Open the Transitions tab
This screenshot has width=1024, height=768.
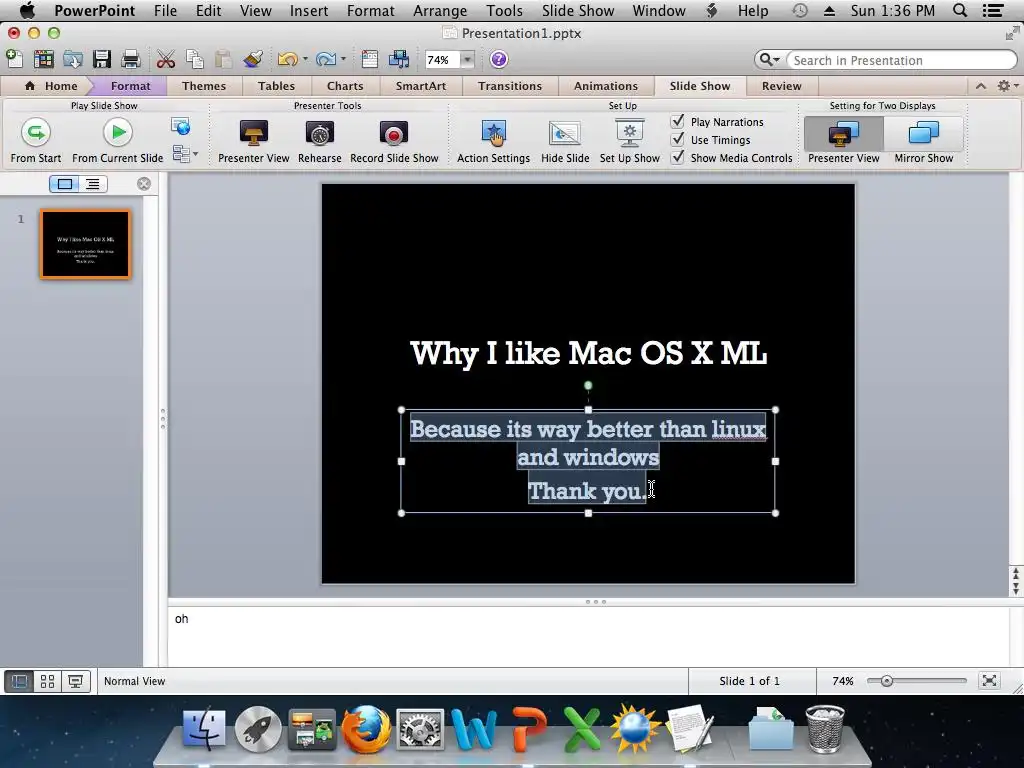point(510,86)
